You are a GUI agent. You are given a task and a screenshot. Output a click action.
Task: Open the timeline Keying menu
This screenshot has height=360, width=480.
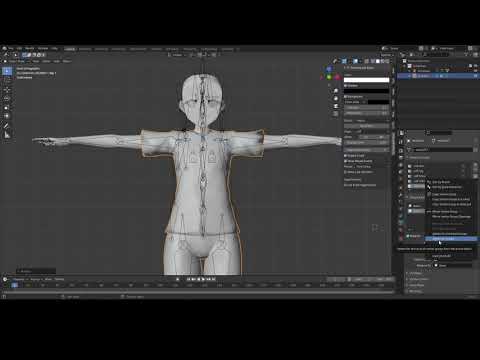pyautogui.click(x=35, y=279)
